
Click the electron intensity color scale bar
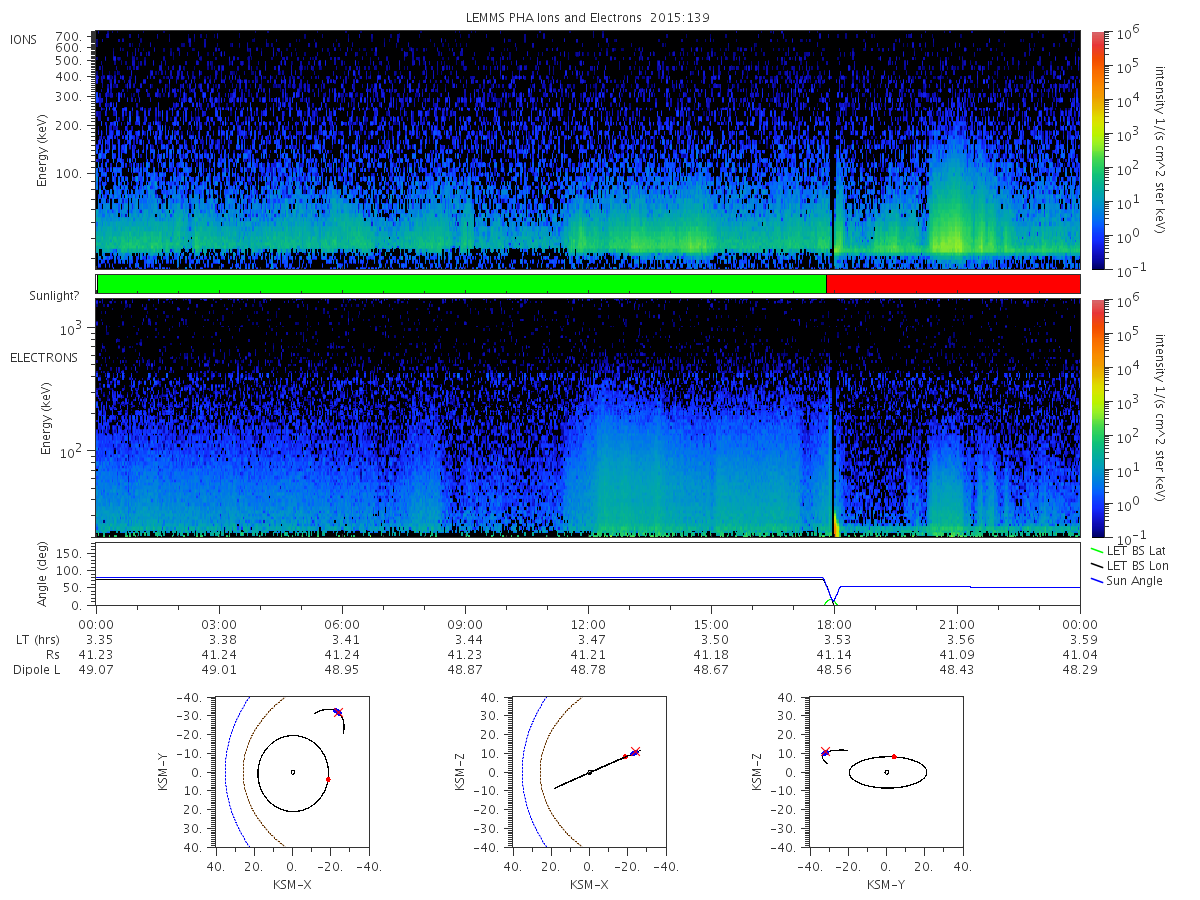click(x=1097, y=418)
